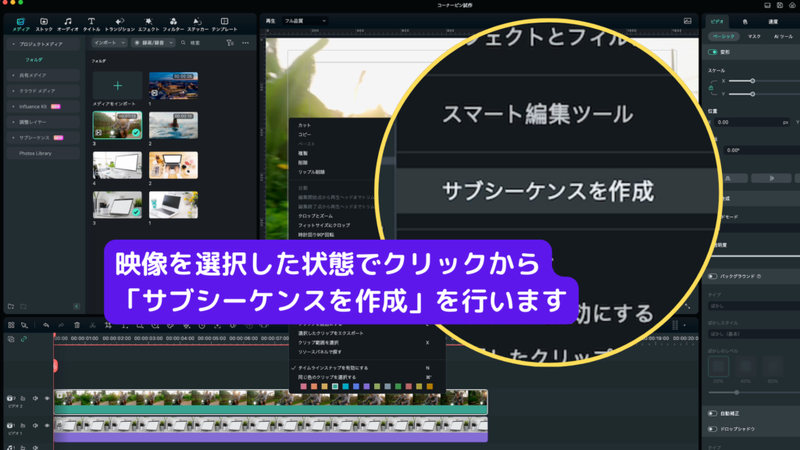The height and width of the screenshot is (450, 800).
Task: Click the メディアをインポート plus tile
Action: click(x=117, y=85)
